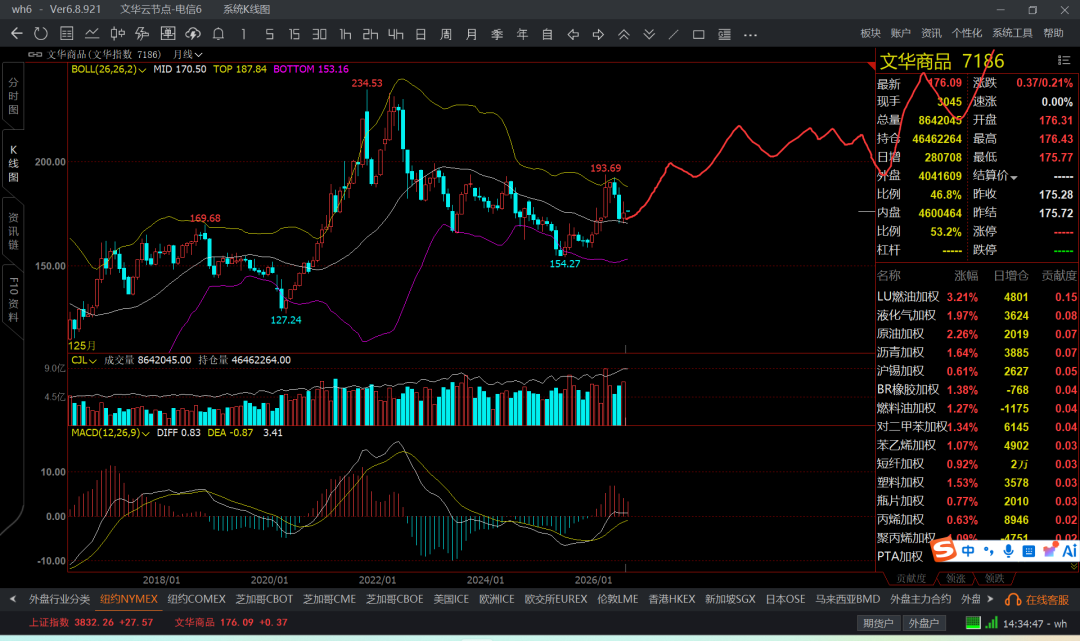Screen dimensions: 1080x641
Task: Select the 5-minute period
Action: click(269, 34)
